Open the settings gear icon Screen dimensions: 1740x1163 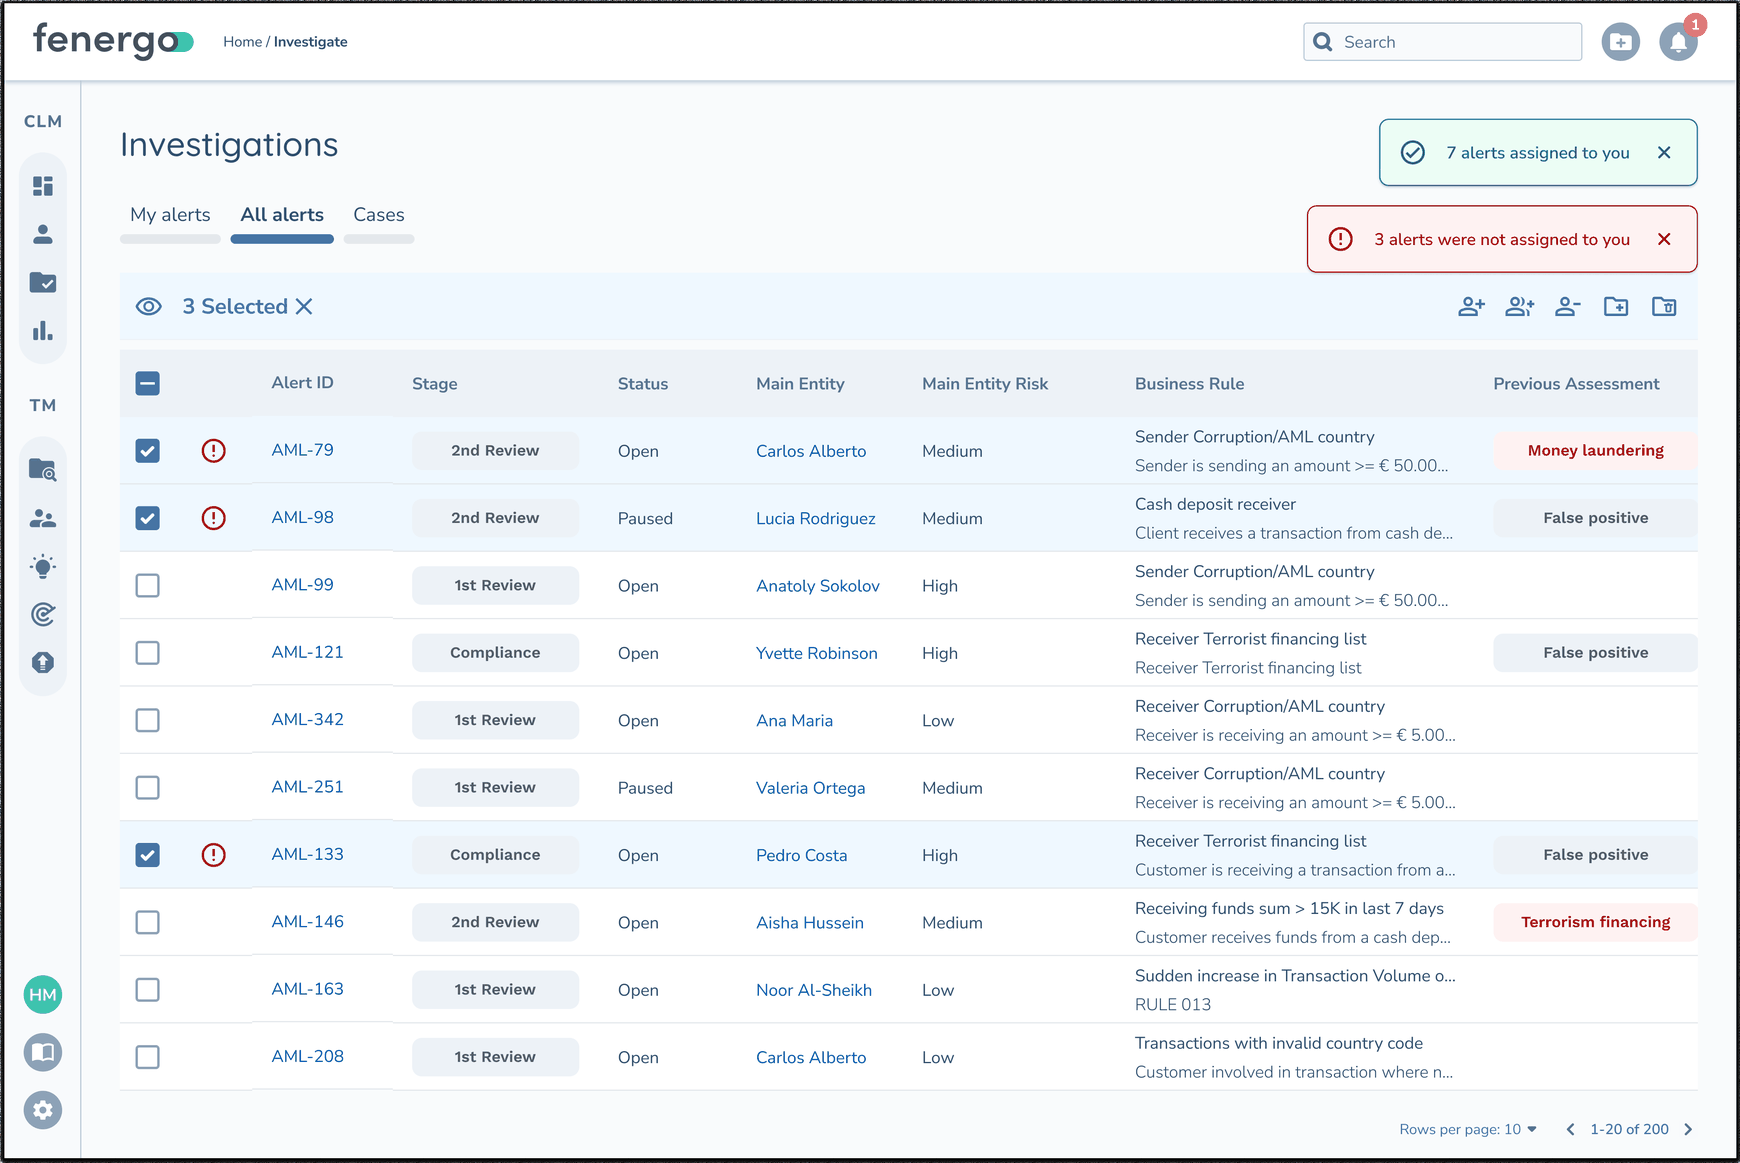coord(43,1110)
